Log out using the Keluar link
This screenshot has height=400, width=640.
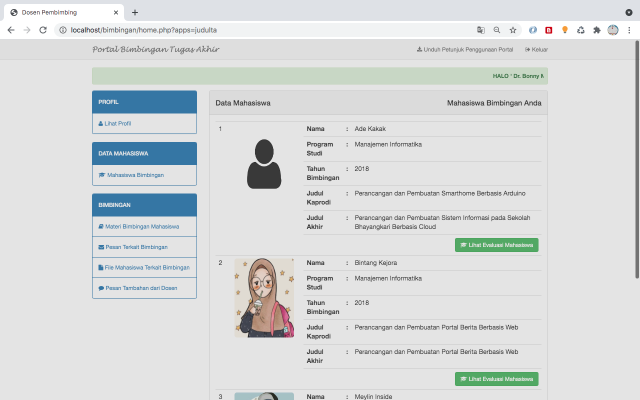pos(536,49)
